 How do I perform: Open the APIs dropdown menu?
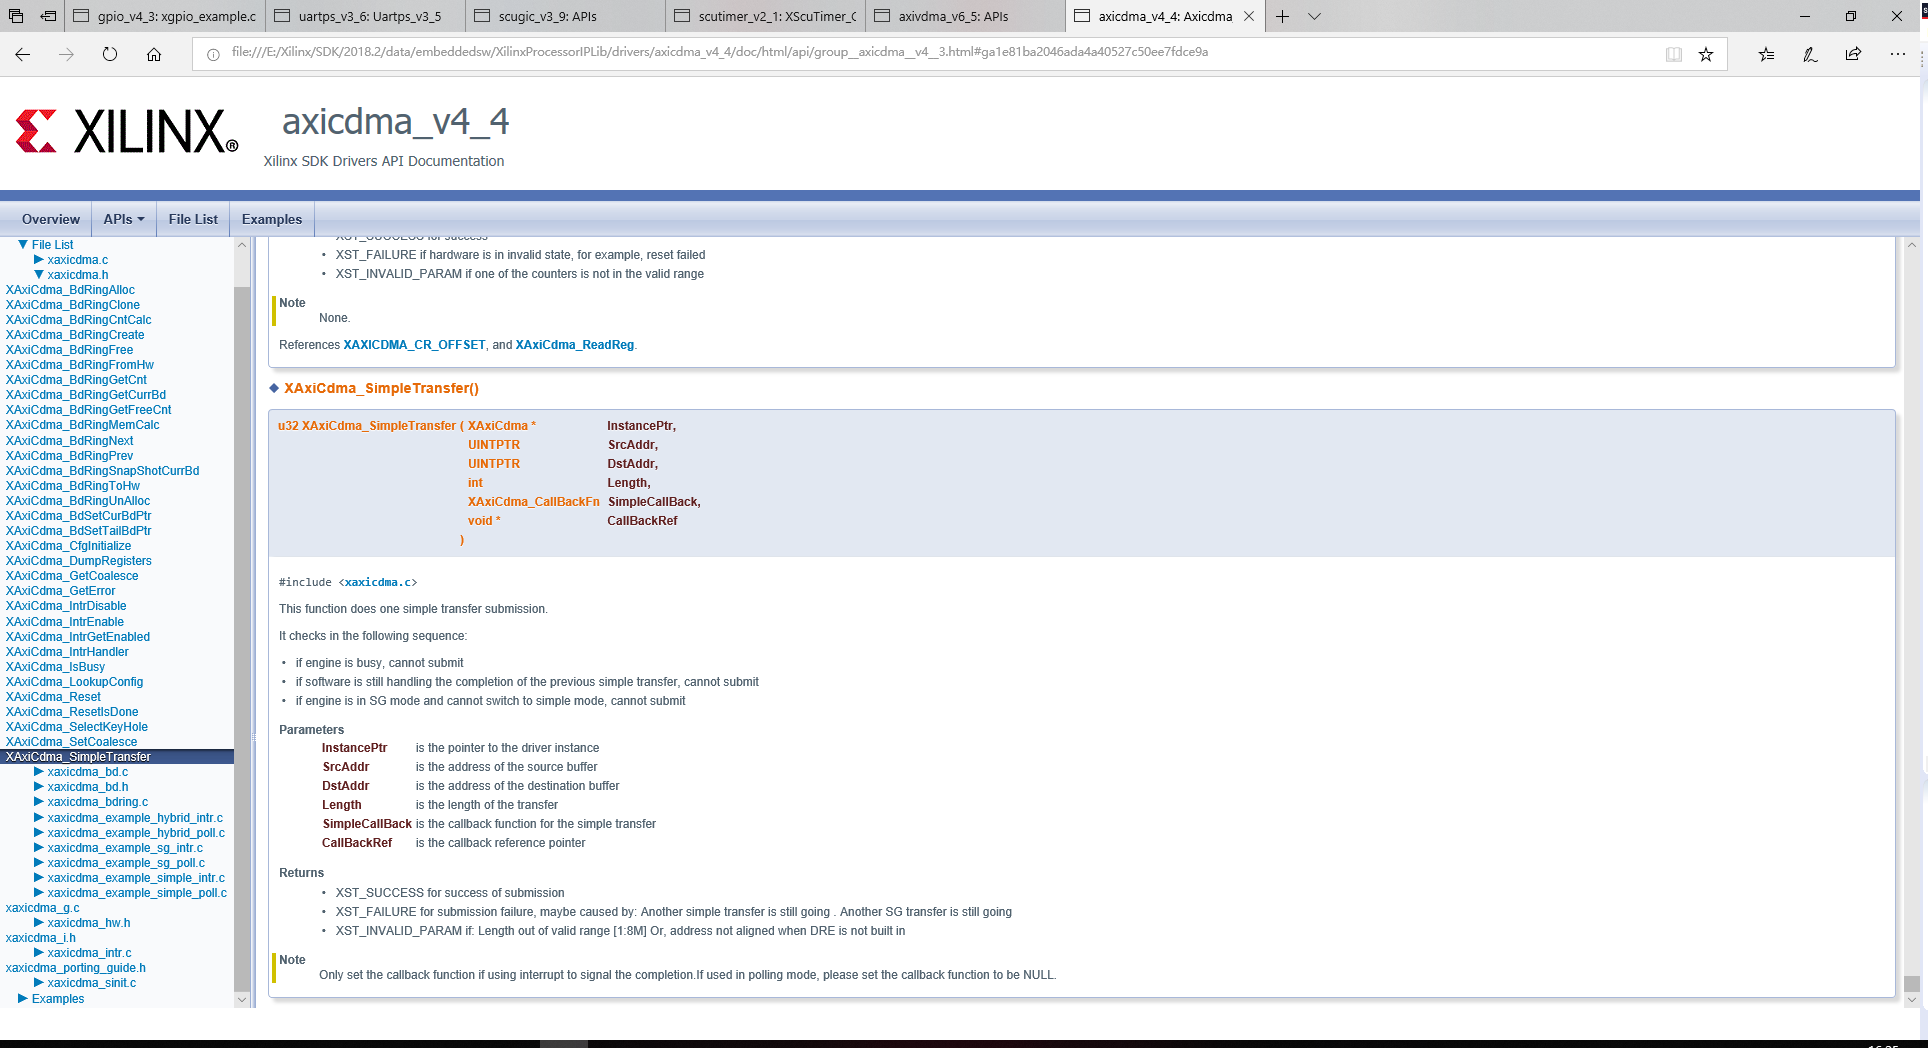[x=123, y=219]
